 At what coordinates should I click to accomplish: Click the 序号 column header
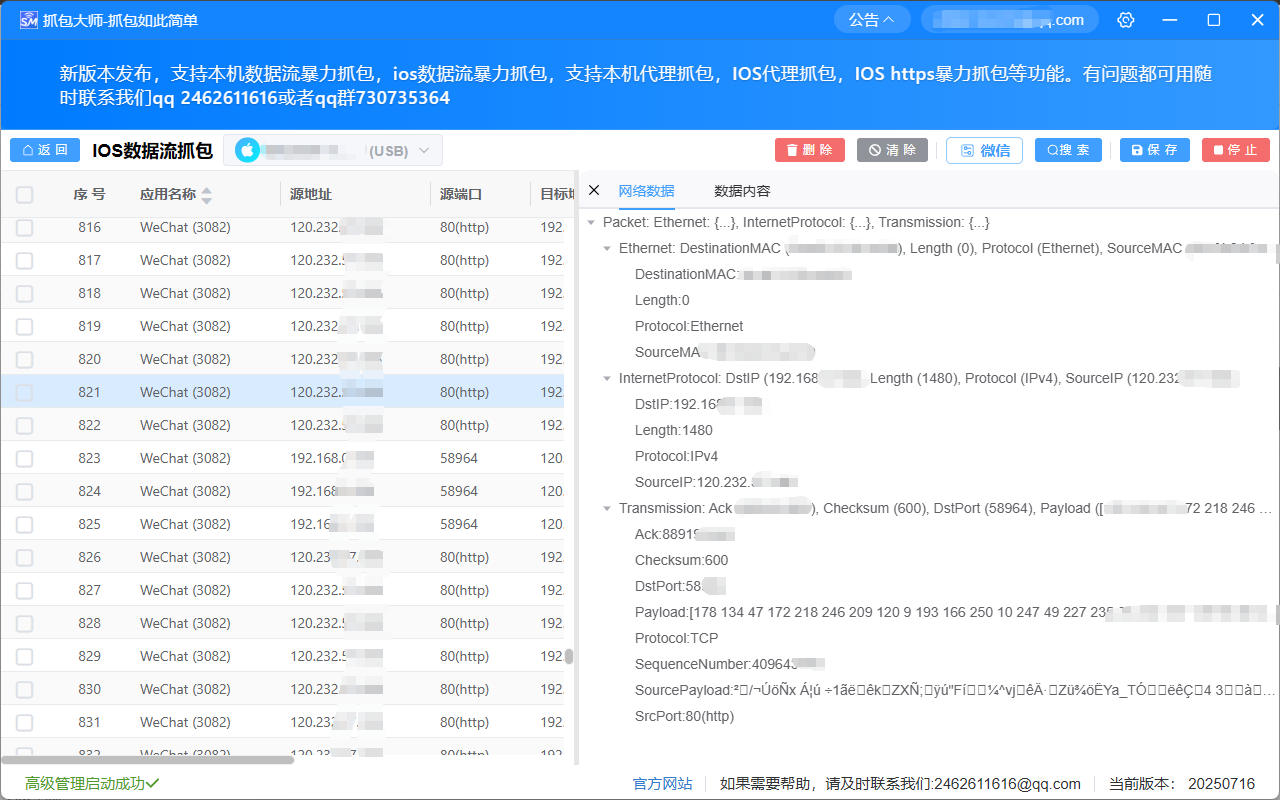tap(89, 194)
